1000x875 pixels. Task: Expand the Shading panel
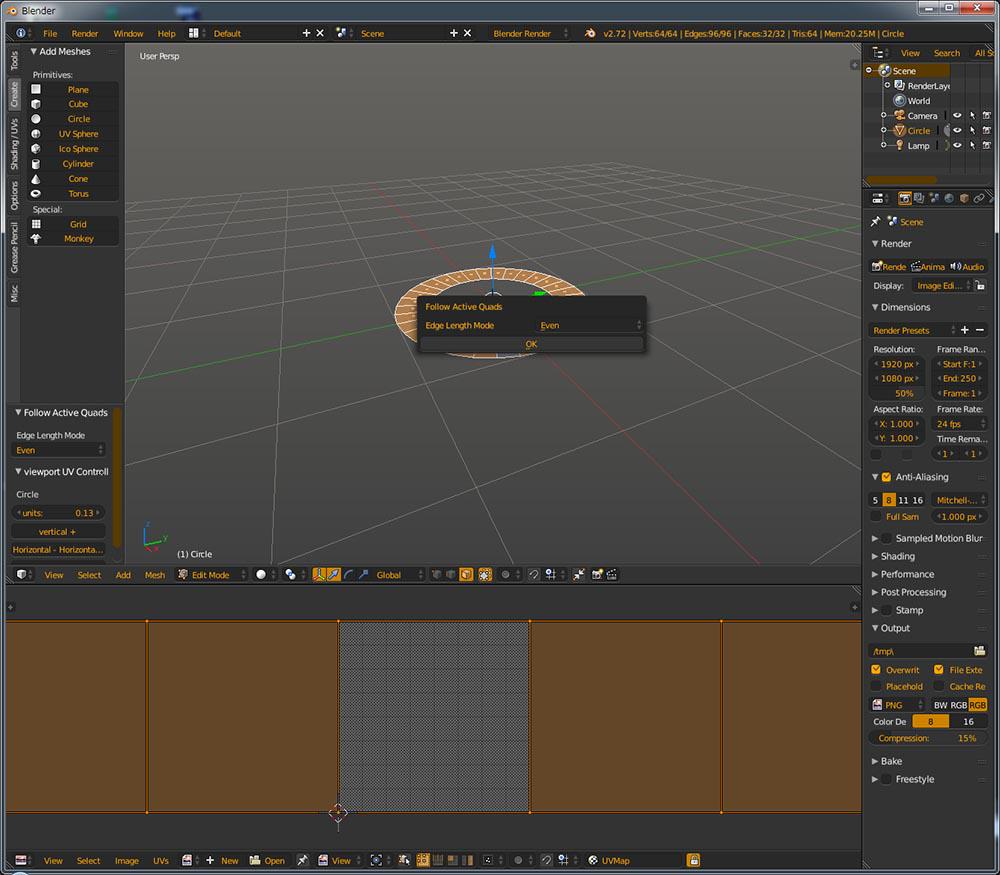pyautogui.click(x=897, y=556)
